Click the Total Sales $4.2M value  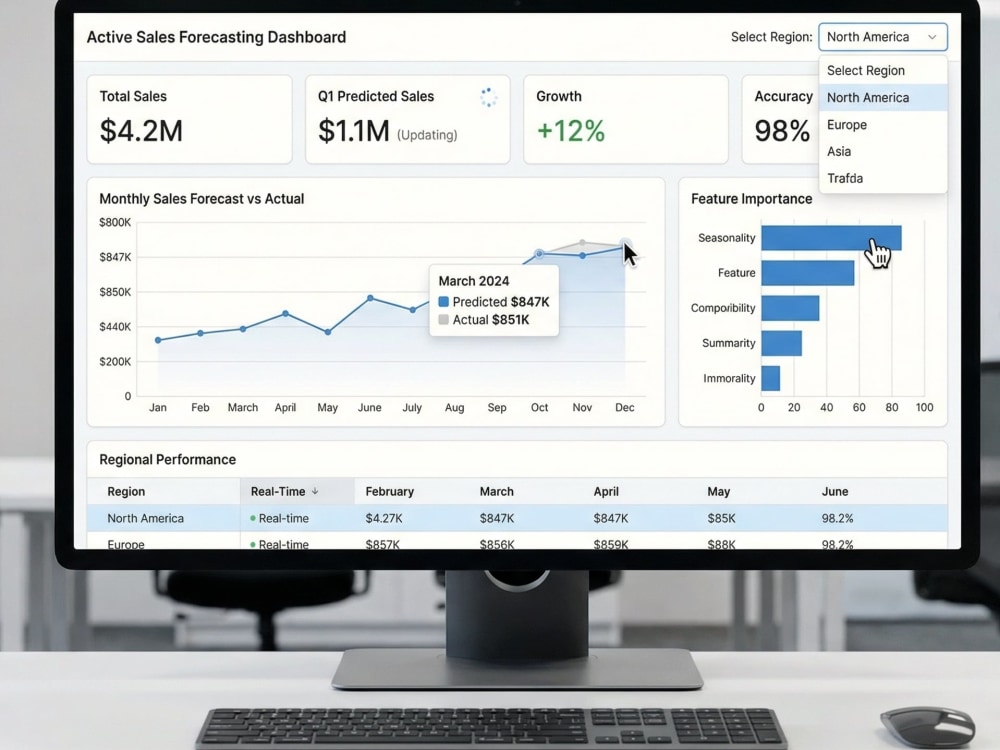[x=141, y=131]
